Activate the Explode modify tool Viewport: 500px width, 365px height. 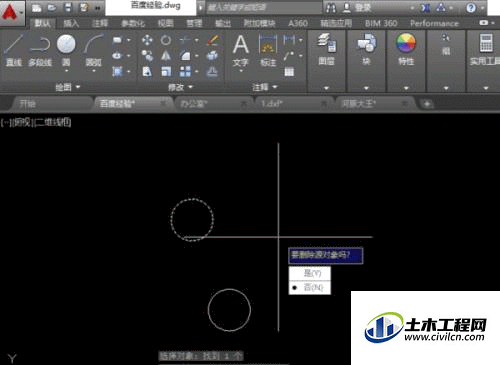coord(212,56)
